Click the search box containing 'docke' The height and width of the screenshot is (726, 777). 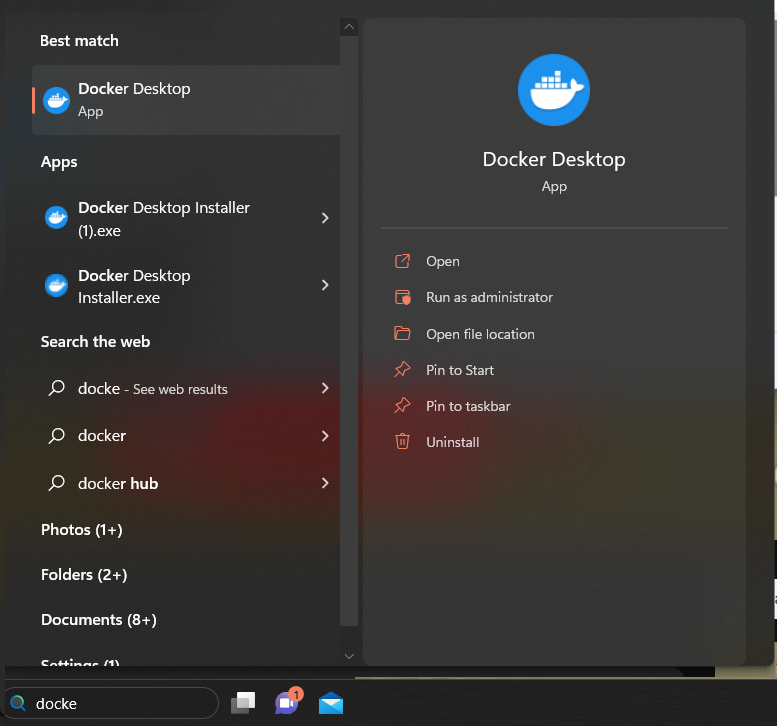tap(120, 703)
